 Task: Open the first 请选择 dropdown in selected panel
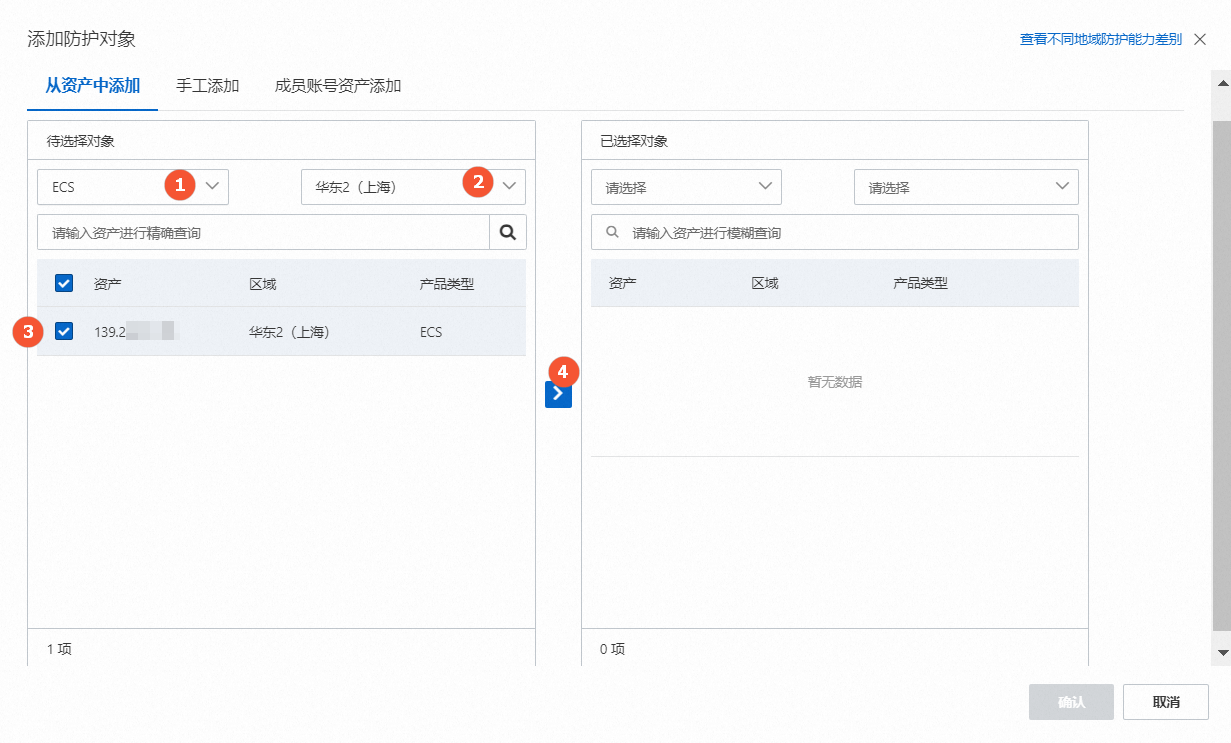click(x=686, y=187)
